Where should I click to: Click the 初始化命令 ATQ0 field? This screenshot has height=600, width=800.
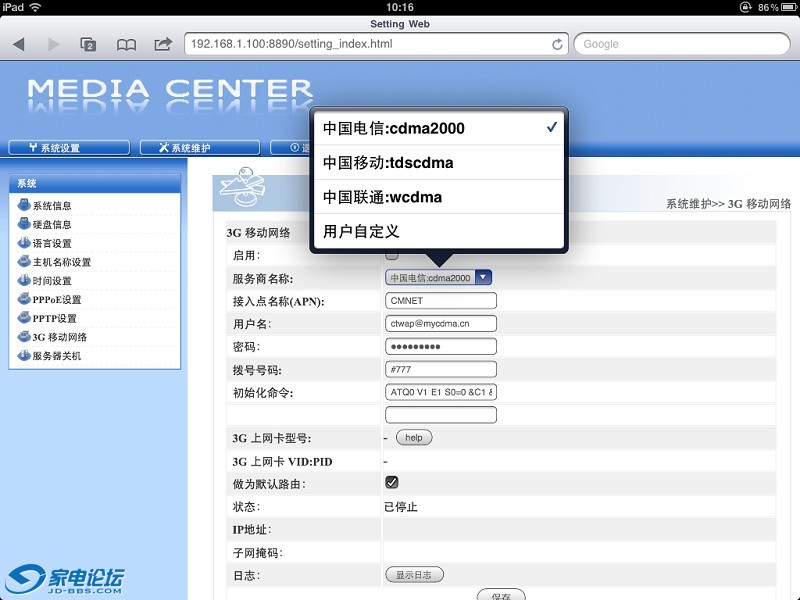[441, 392]
